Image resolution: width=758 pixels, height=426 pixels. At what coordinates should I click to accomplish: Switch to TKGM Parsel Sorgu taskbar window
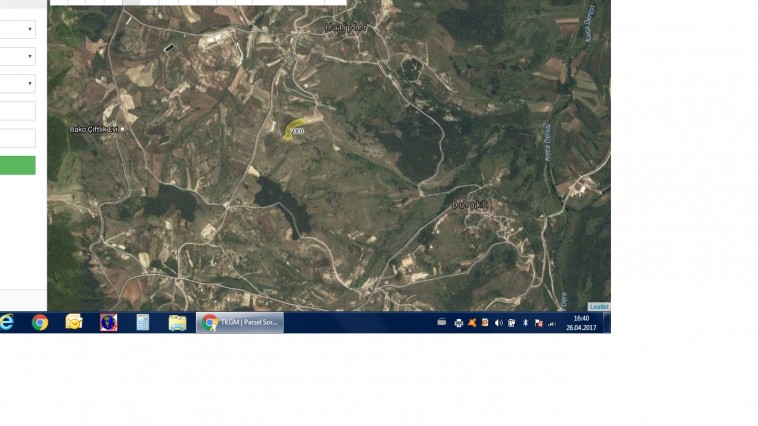(240, 322)
